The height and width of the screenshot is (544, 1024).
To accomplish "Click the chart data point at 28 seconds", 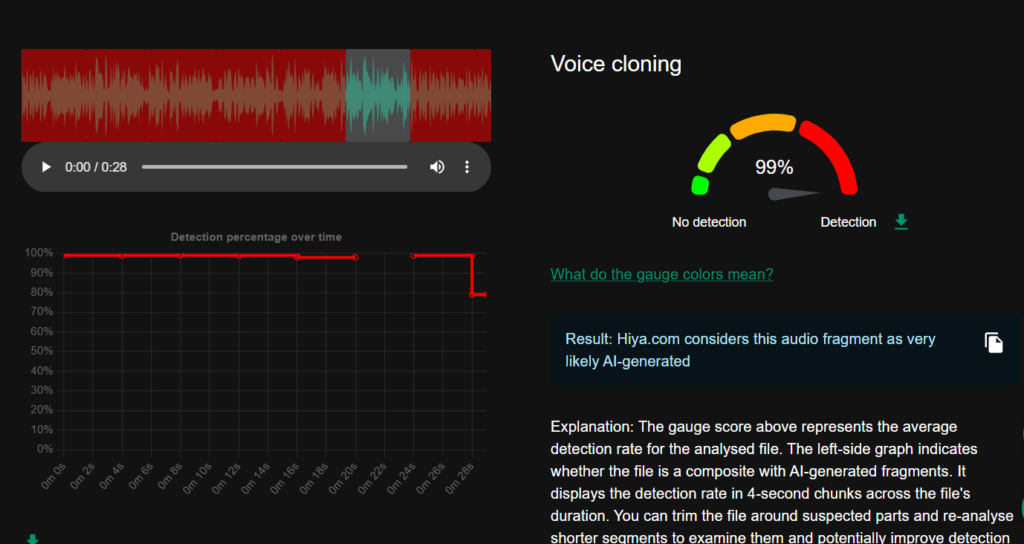I will (472, 294).
